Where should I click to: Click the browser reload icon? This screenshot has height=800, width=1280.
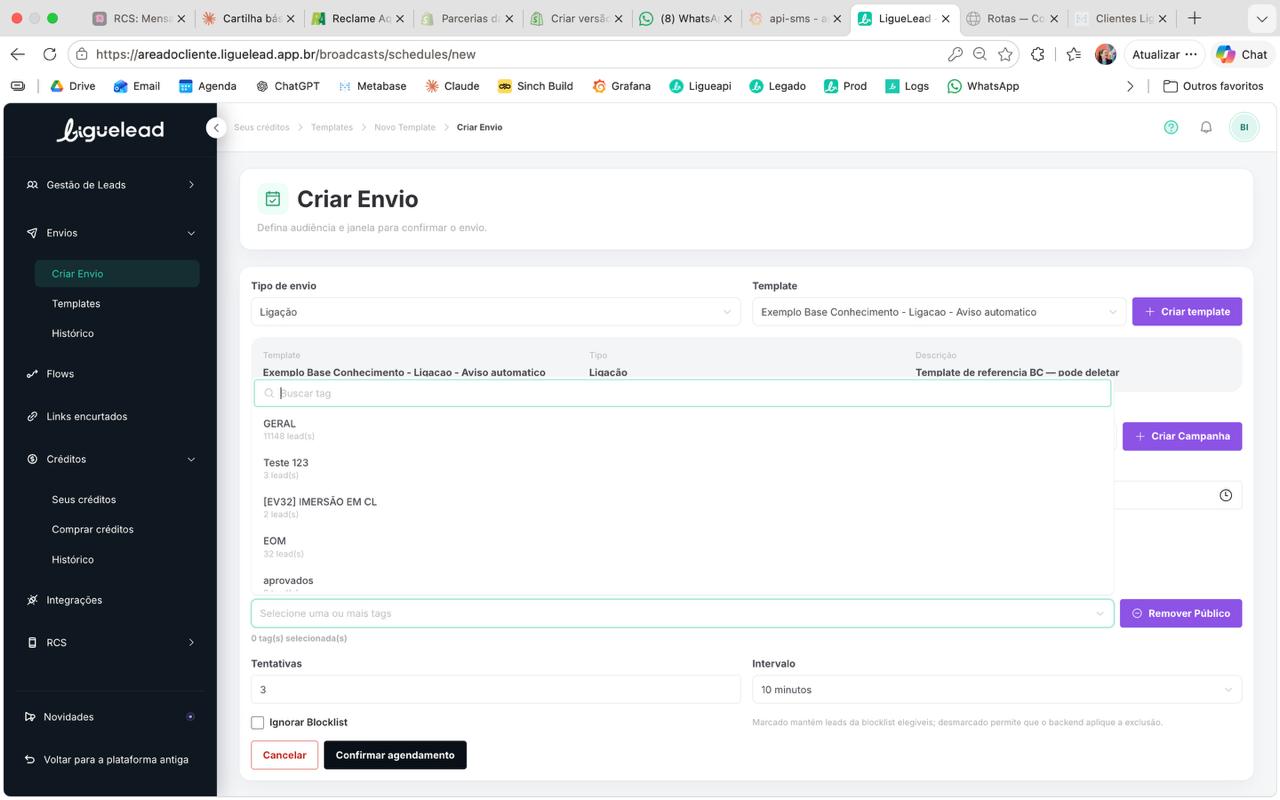pyautogui.click(x=49, y=54)
